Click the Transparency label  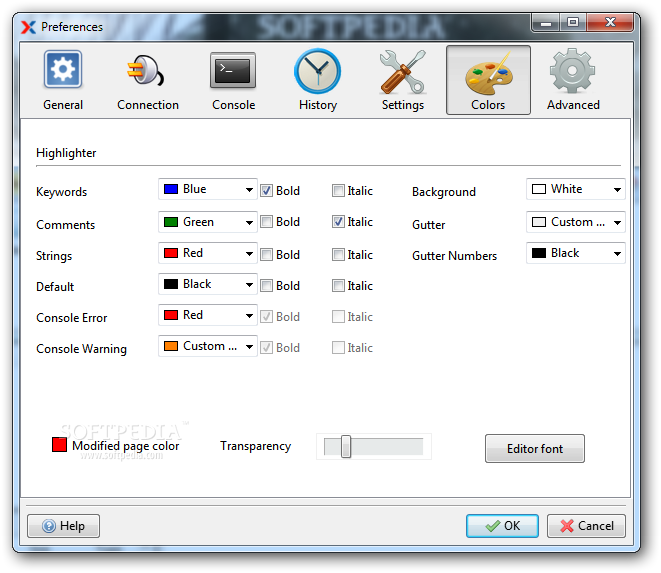click(255, 446)
